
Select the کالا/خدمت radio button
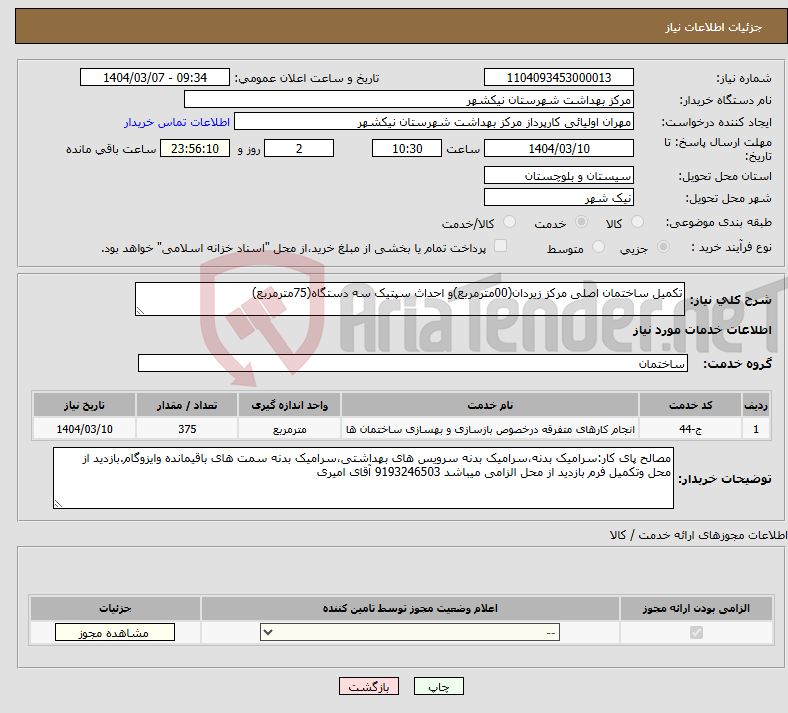(x=510, y=222)
